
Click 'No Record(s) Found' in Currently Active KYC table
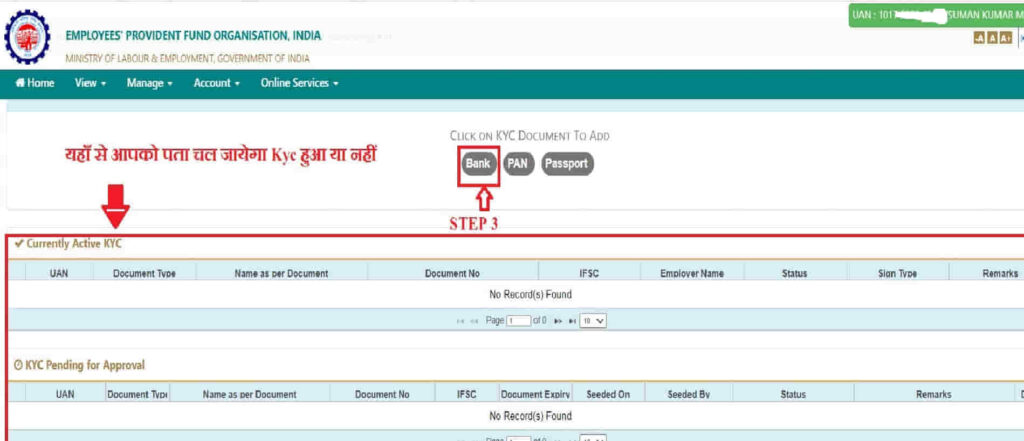(530, 295)
